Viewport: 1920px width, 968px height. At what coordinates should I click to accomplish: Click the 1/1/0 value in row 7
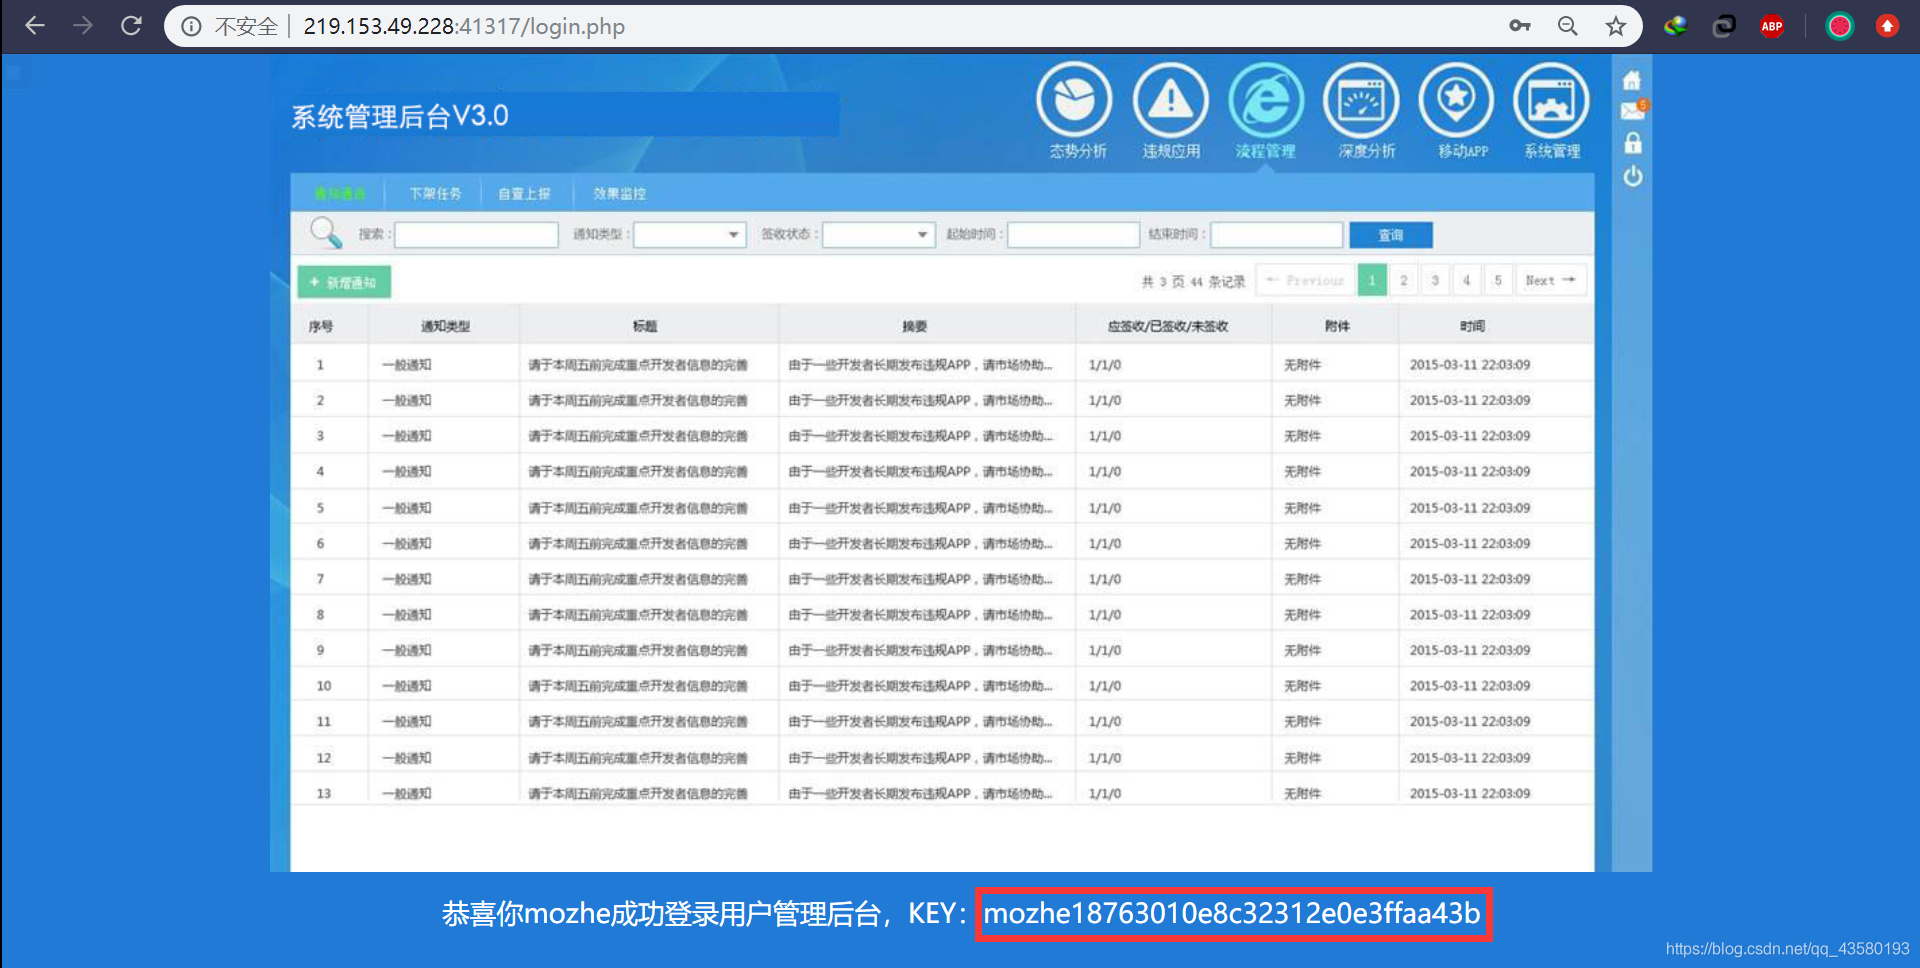[1105, 579]
